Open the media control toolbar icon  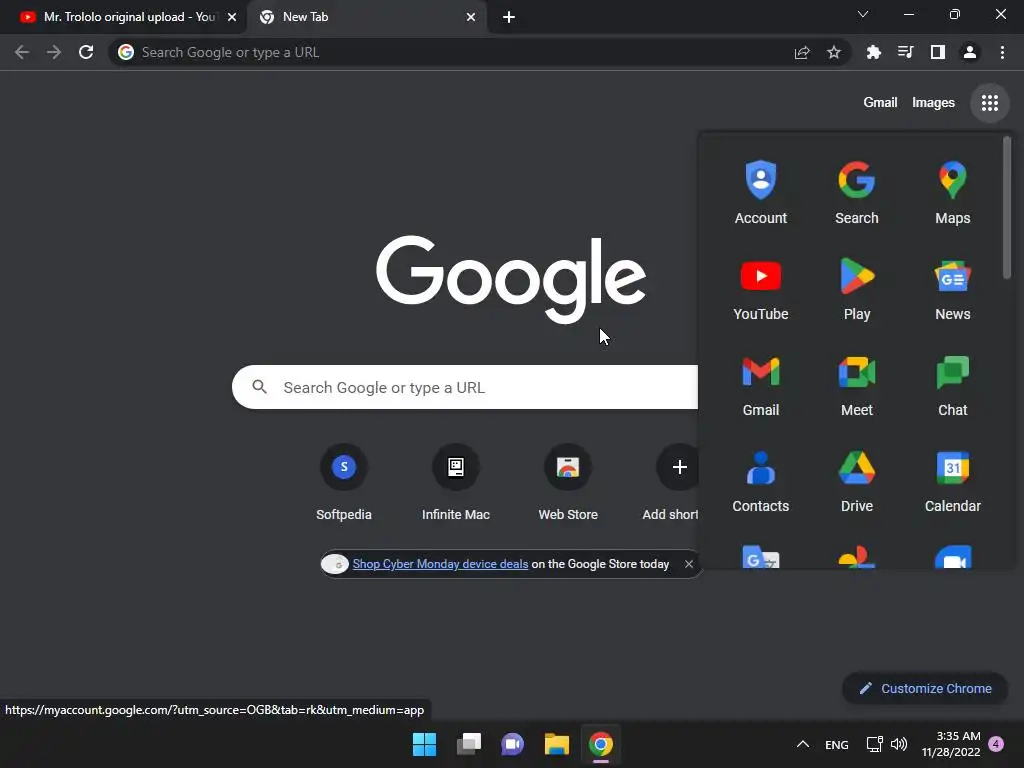point(905,52)
